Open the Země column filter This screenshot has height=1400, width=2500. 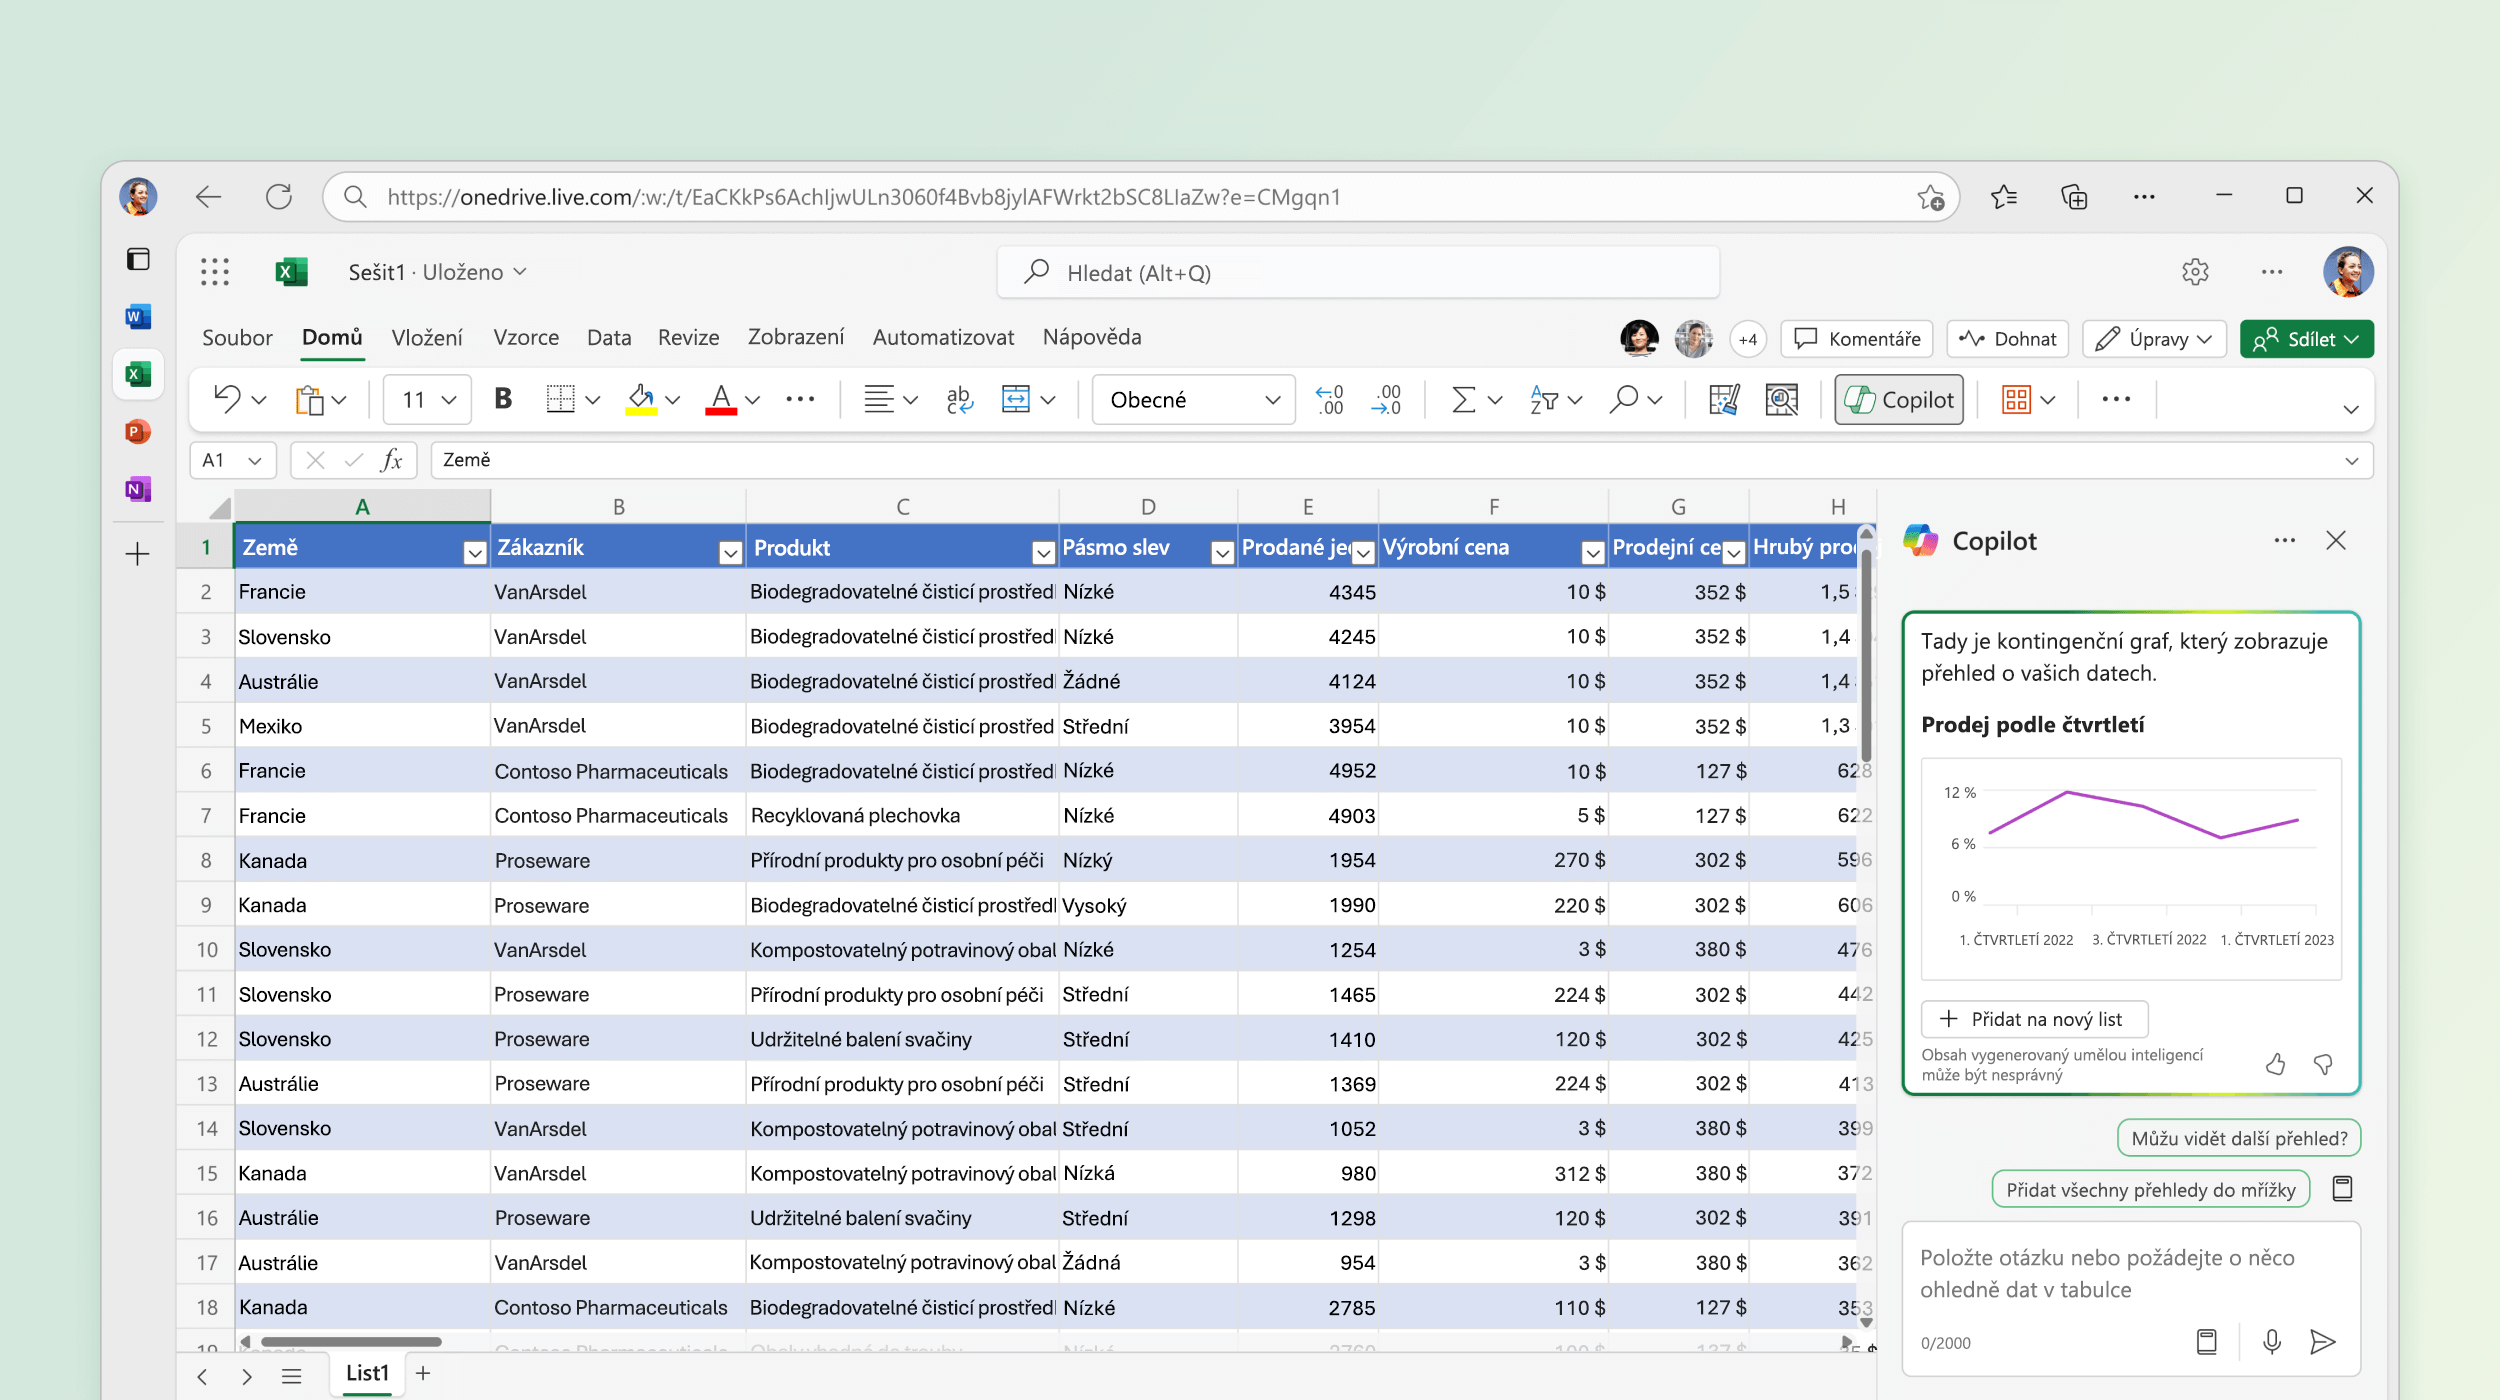[475, 552]
